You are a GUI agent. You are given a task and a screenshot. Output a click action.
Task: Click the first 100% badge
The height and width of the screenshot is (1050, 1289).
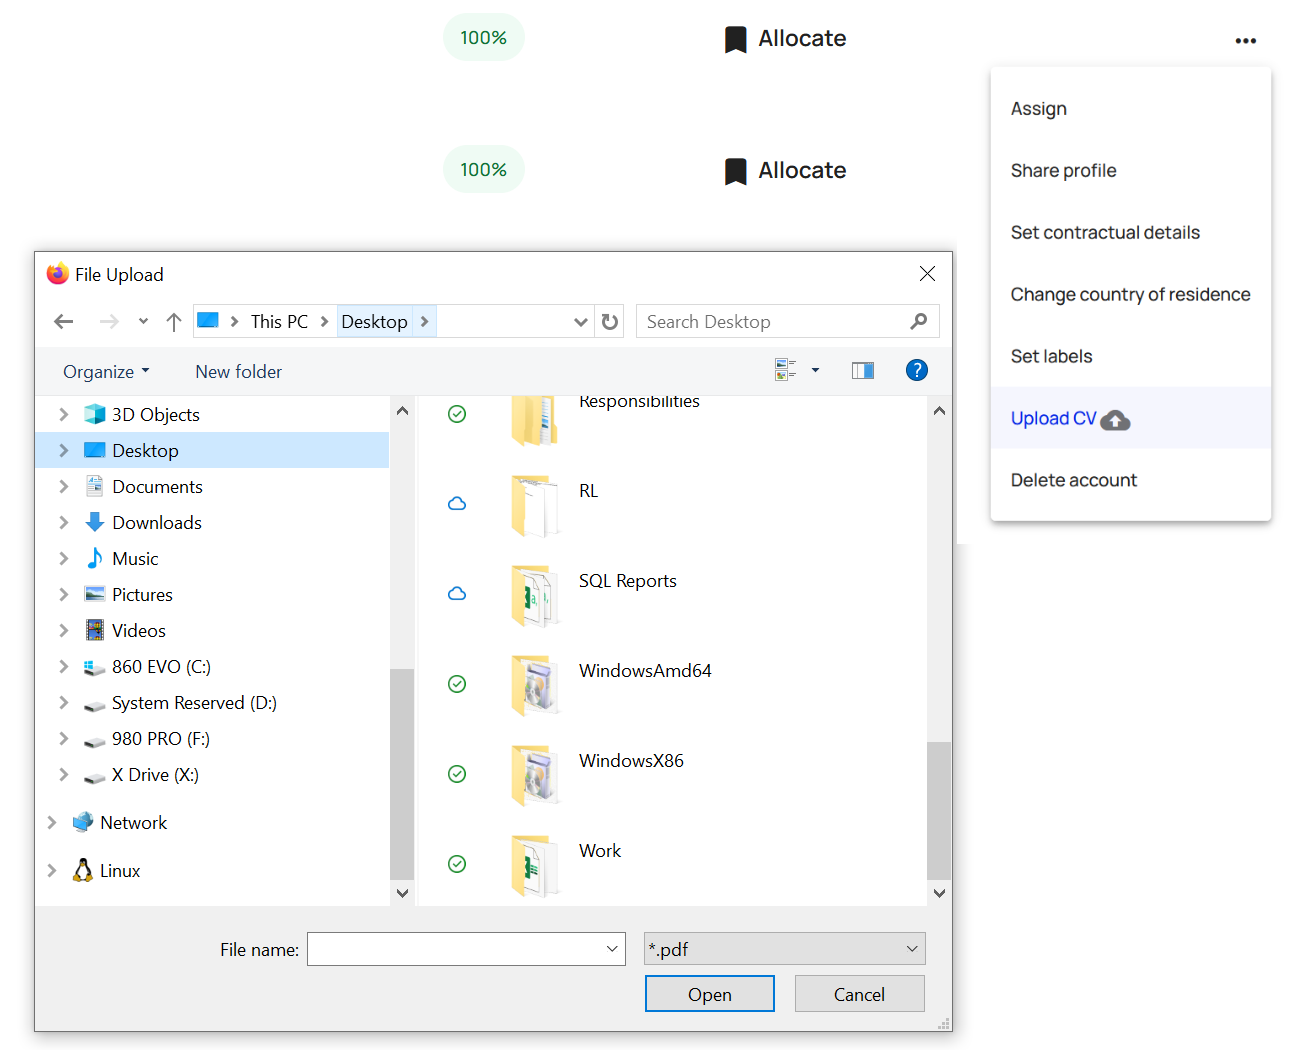484,38
